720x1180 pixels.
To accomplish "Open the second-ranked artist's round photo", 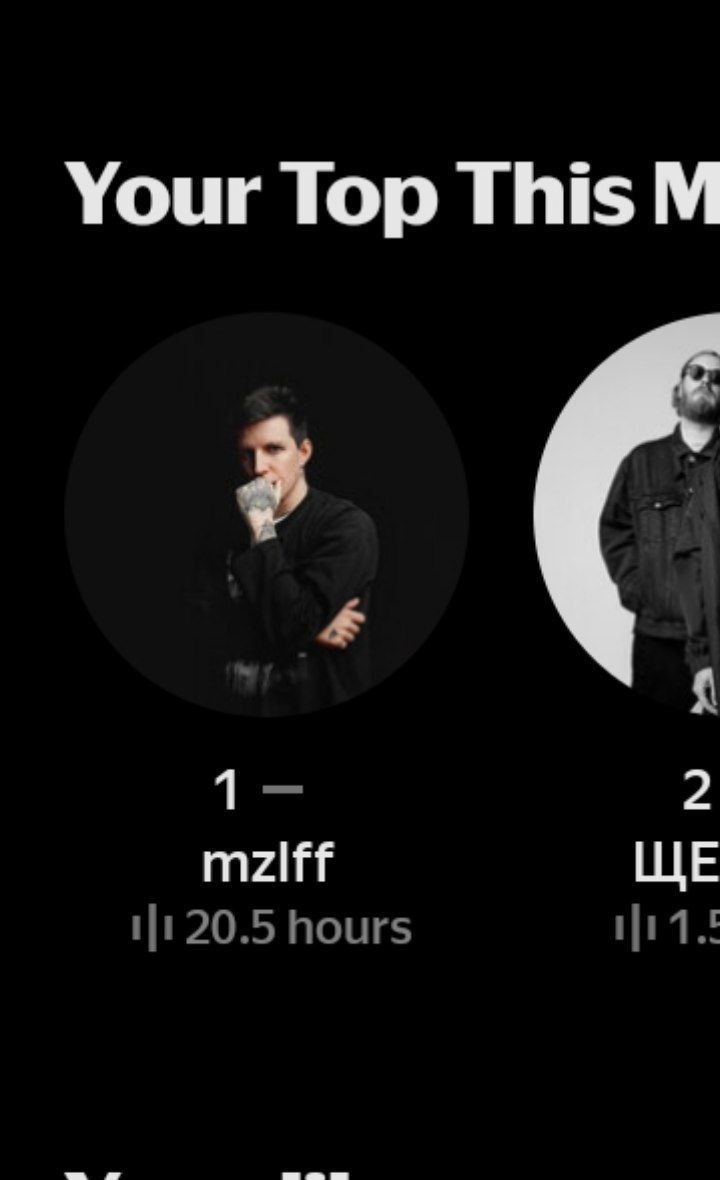I will click(x=627, y=515).
